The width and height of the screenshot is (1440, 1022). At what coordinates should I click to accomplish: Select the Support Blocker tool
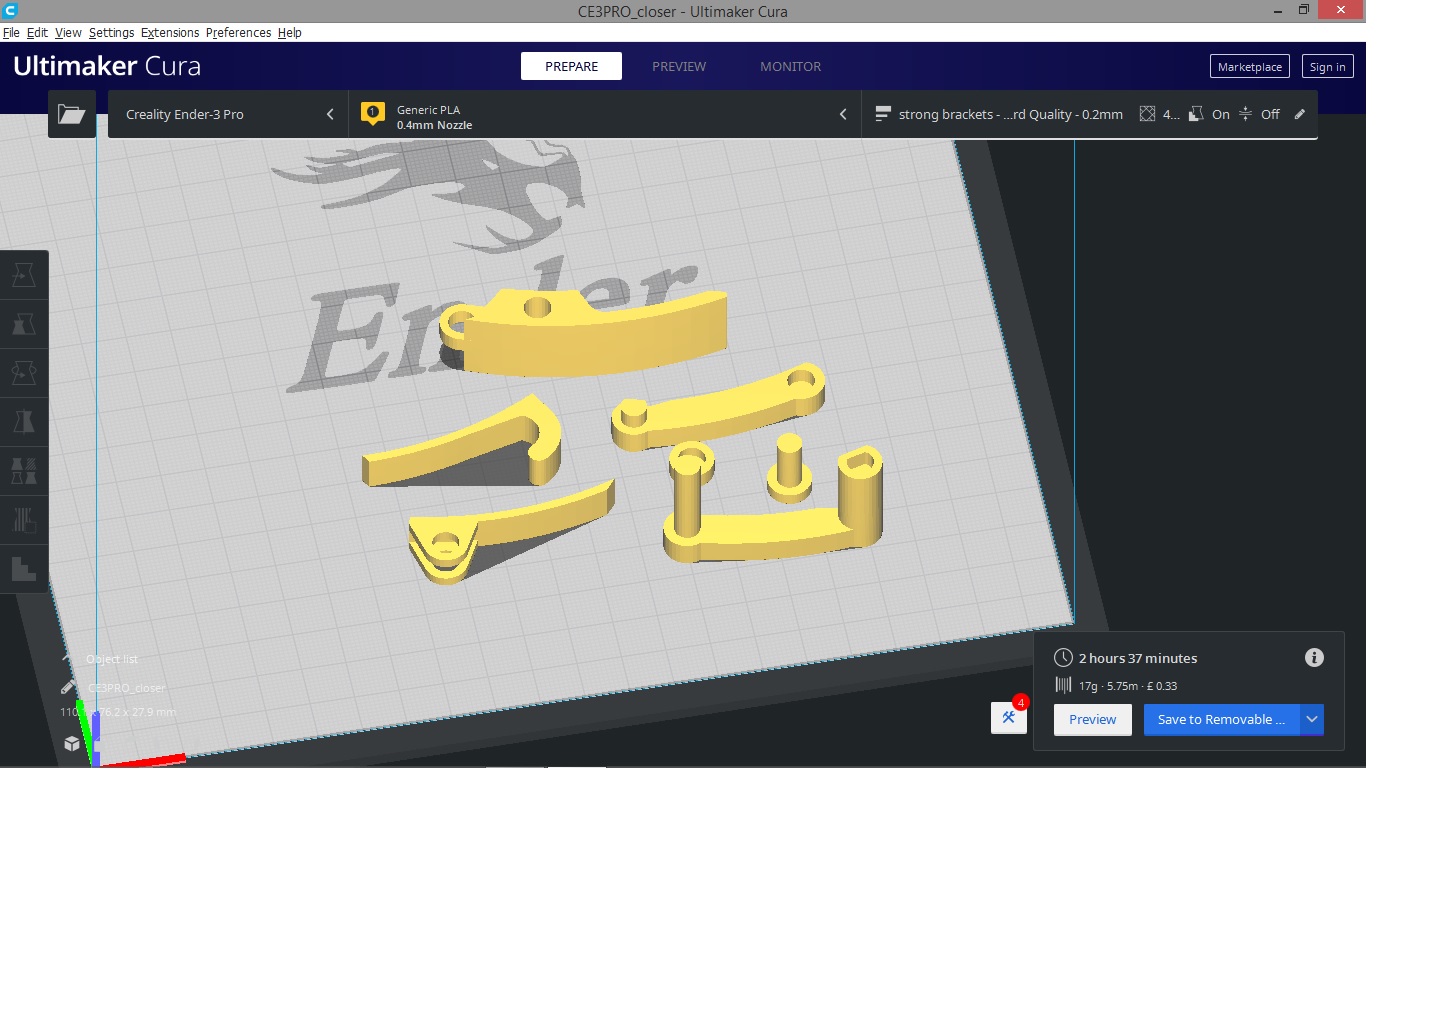(24, 520)
